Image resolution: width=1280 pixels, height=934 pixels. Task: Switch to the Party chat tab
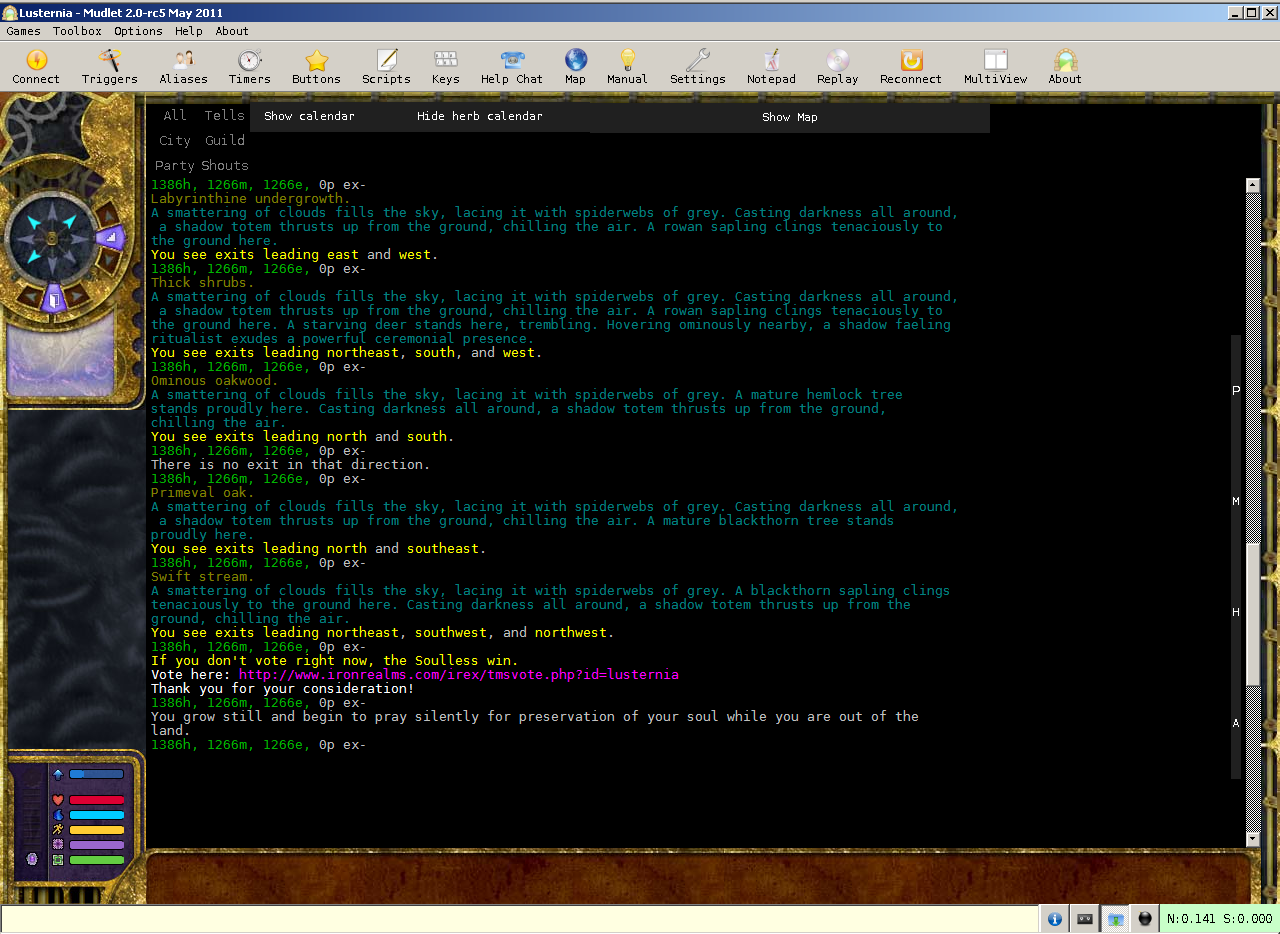(175, 165)
